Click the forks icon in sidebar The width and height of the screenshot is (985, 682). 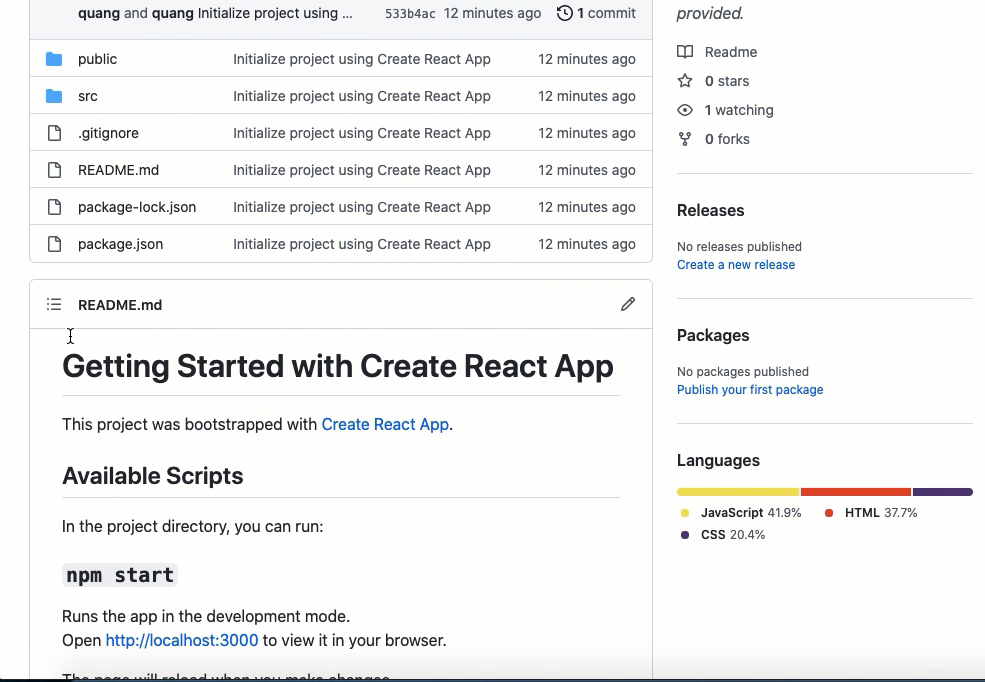[x=685, y=139]
